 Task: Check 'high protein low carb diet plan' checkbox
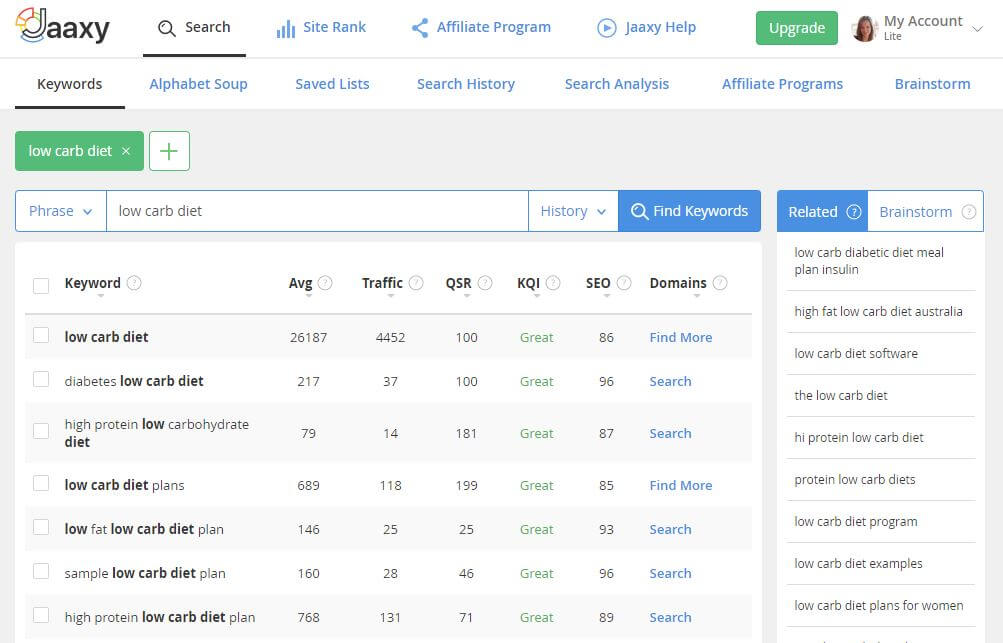(x=41, y=615)
